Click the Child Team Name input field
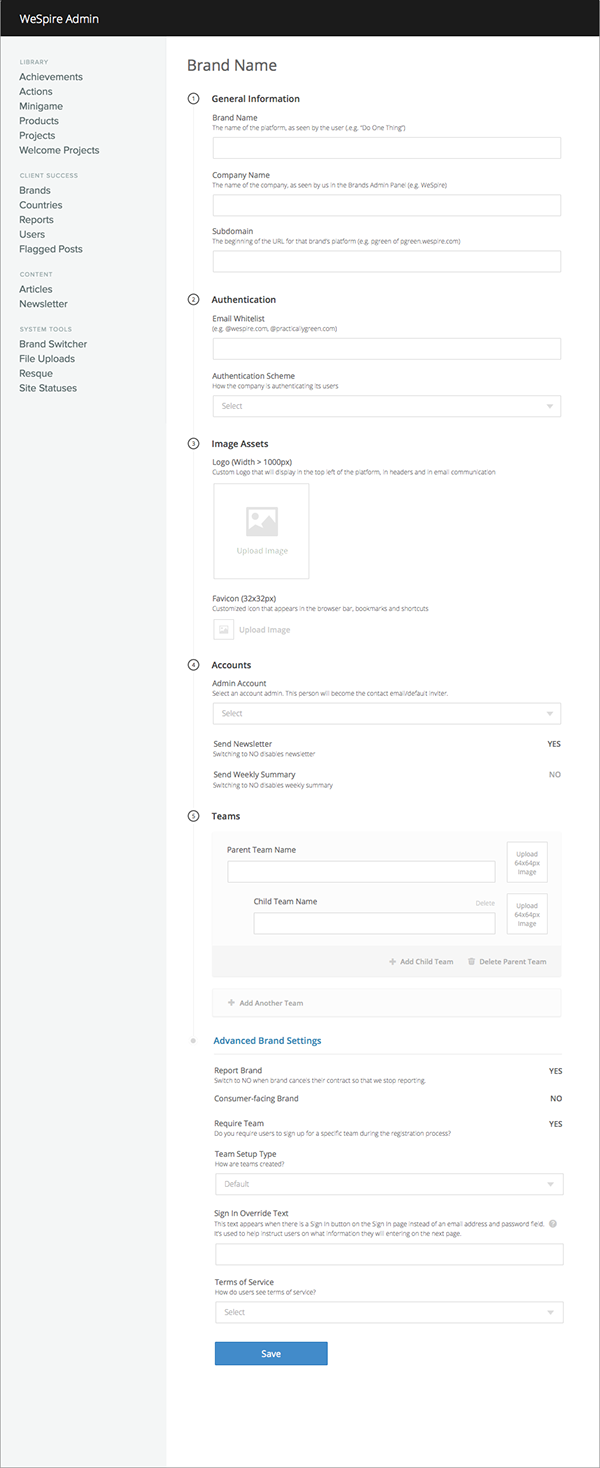This screenshot has height=1468, width=600. 375,923
